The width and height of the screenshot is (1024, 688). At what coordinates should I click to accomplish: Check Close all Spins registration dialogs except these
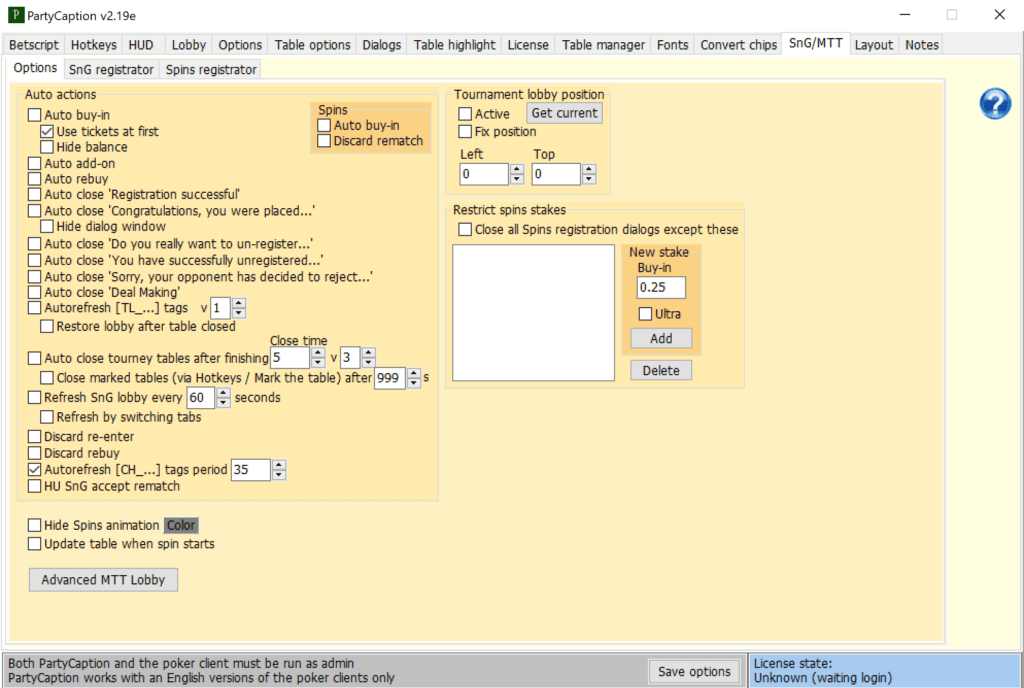point(465,230)
